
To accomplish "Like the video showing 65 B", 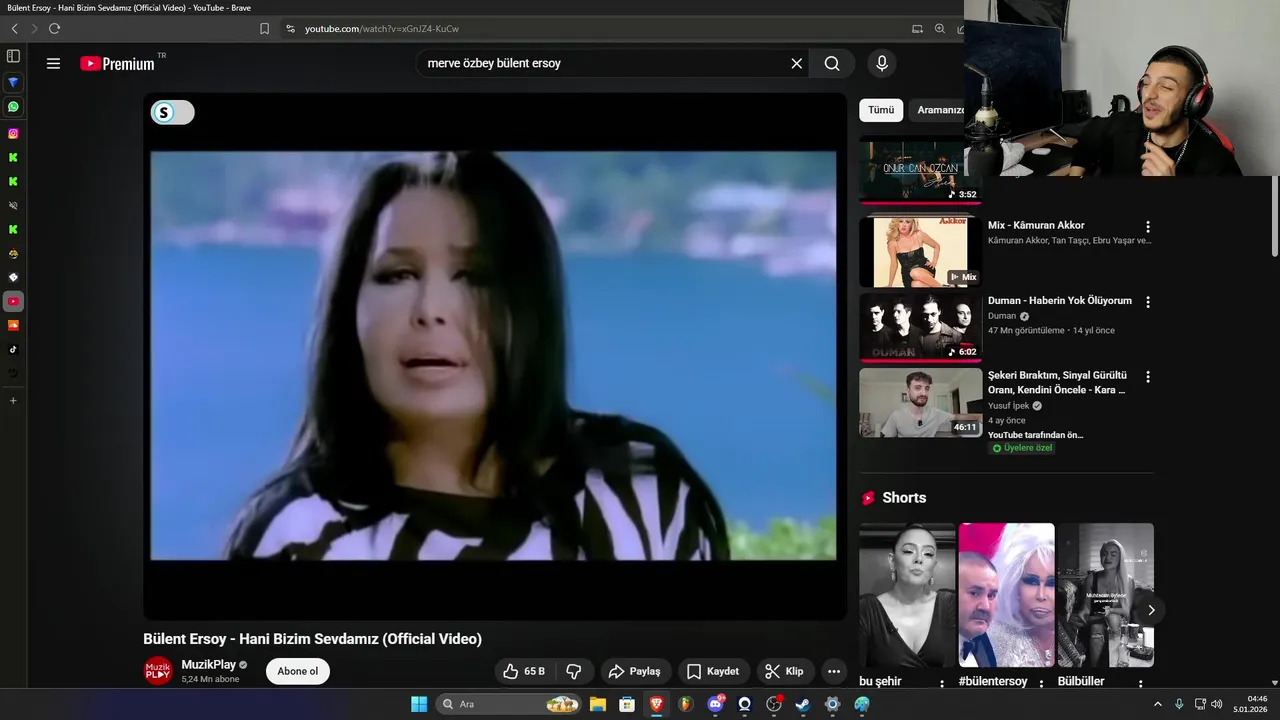I will pos(524,671).
